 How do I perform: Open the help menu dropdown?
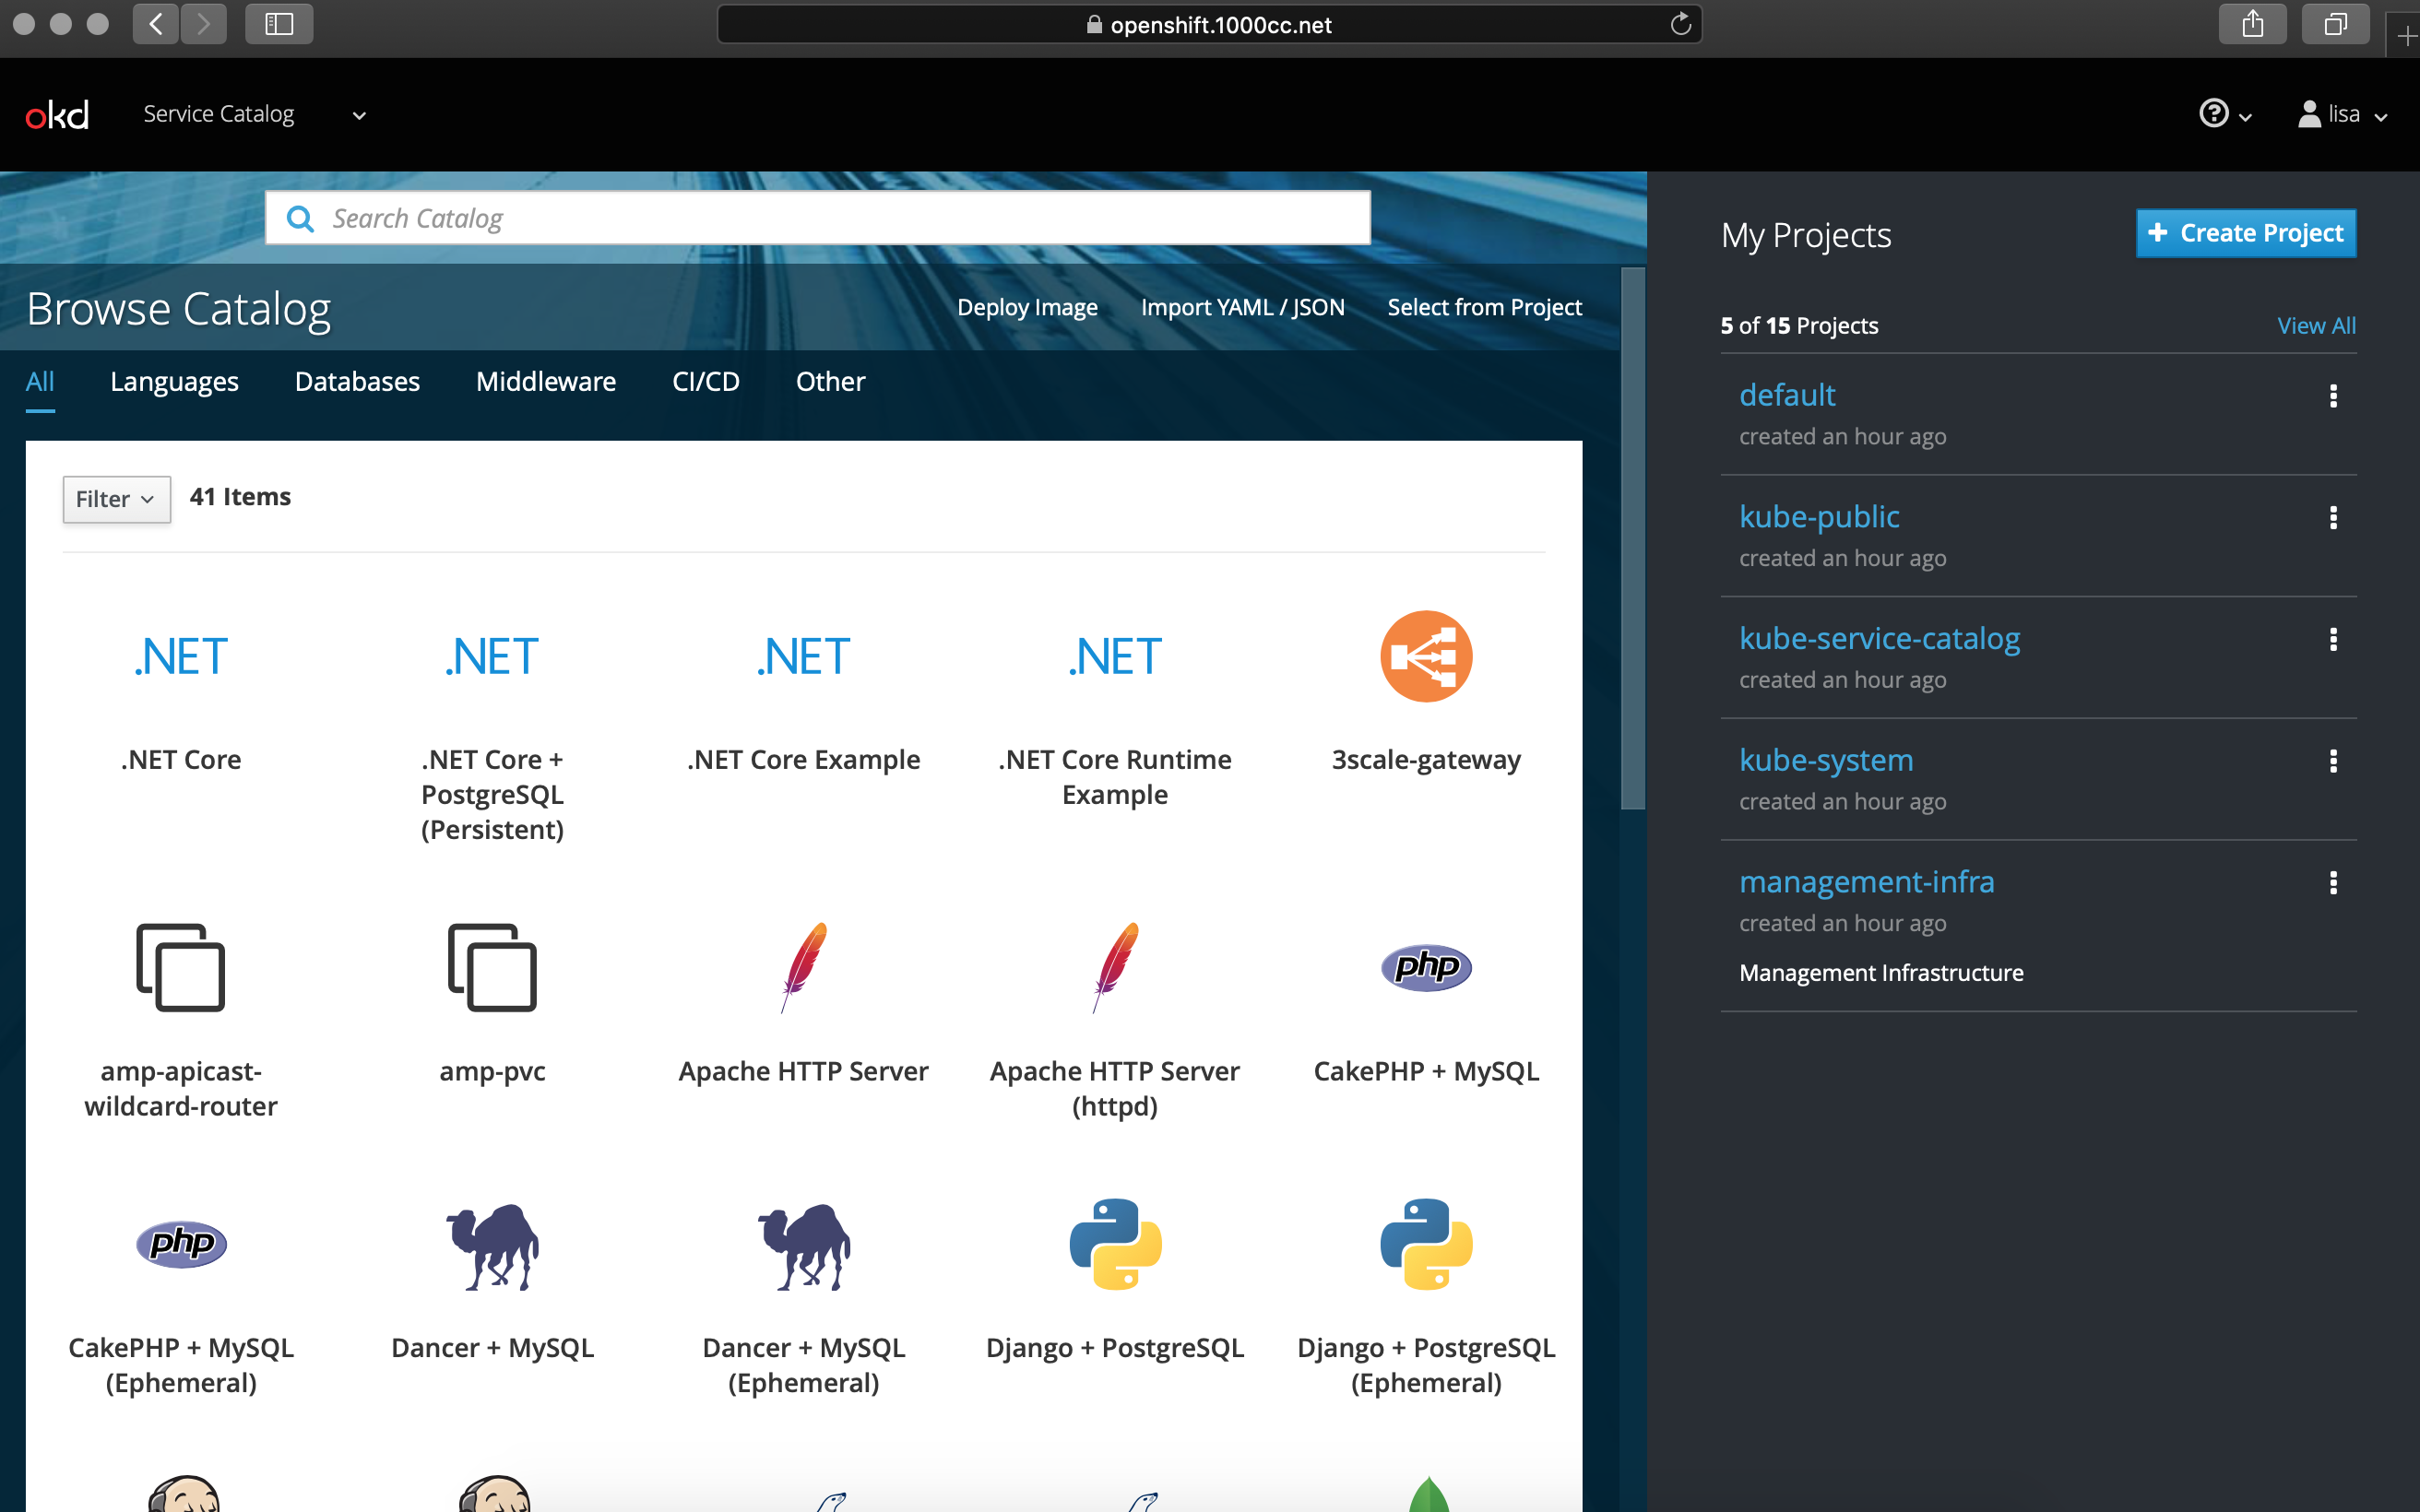coord(2225,114)
